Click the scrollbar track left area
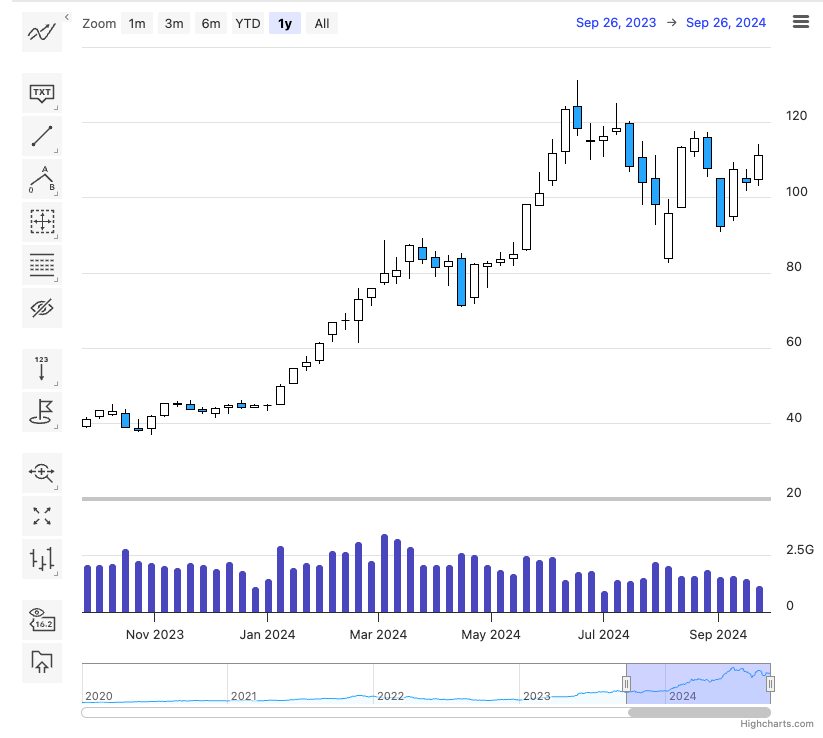Screen dimensions: 823x738 [x=355, y=712]
